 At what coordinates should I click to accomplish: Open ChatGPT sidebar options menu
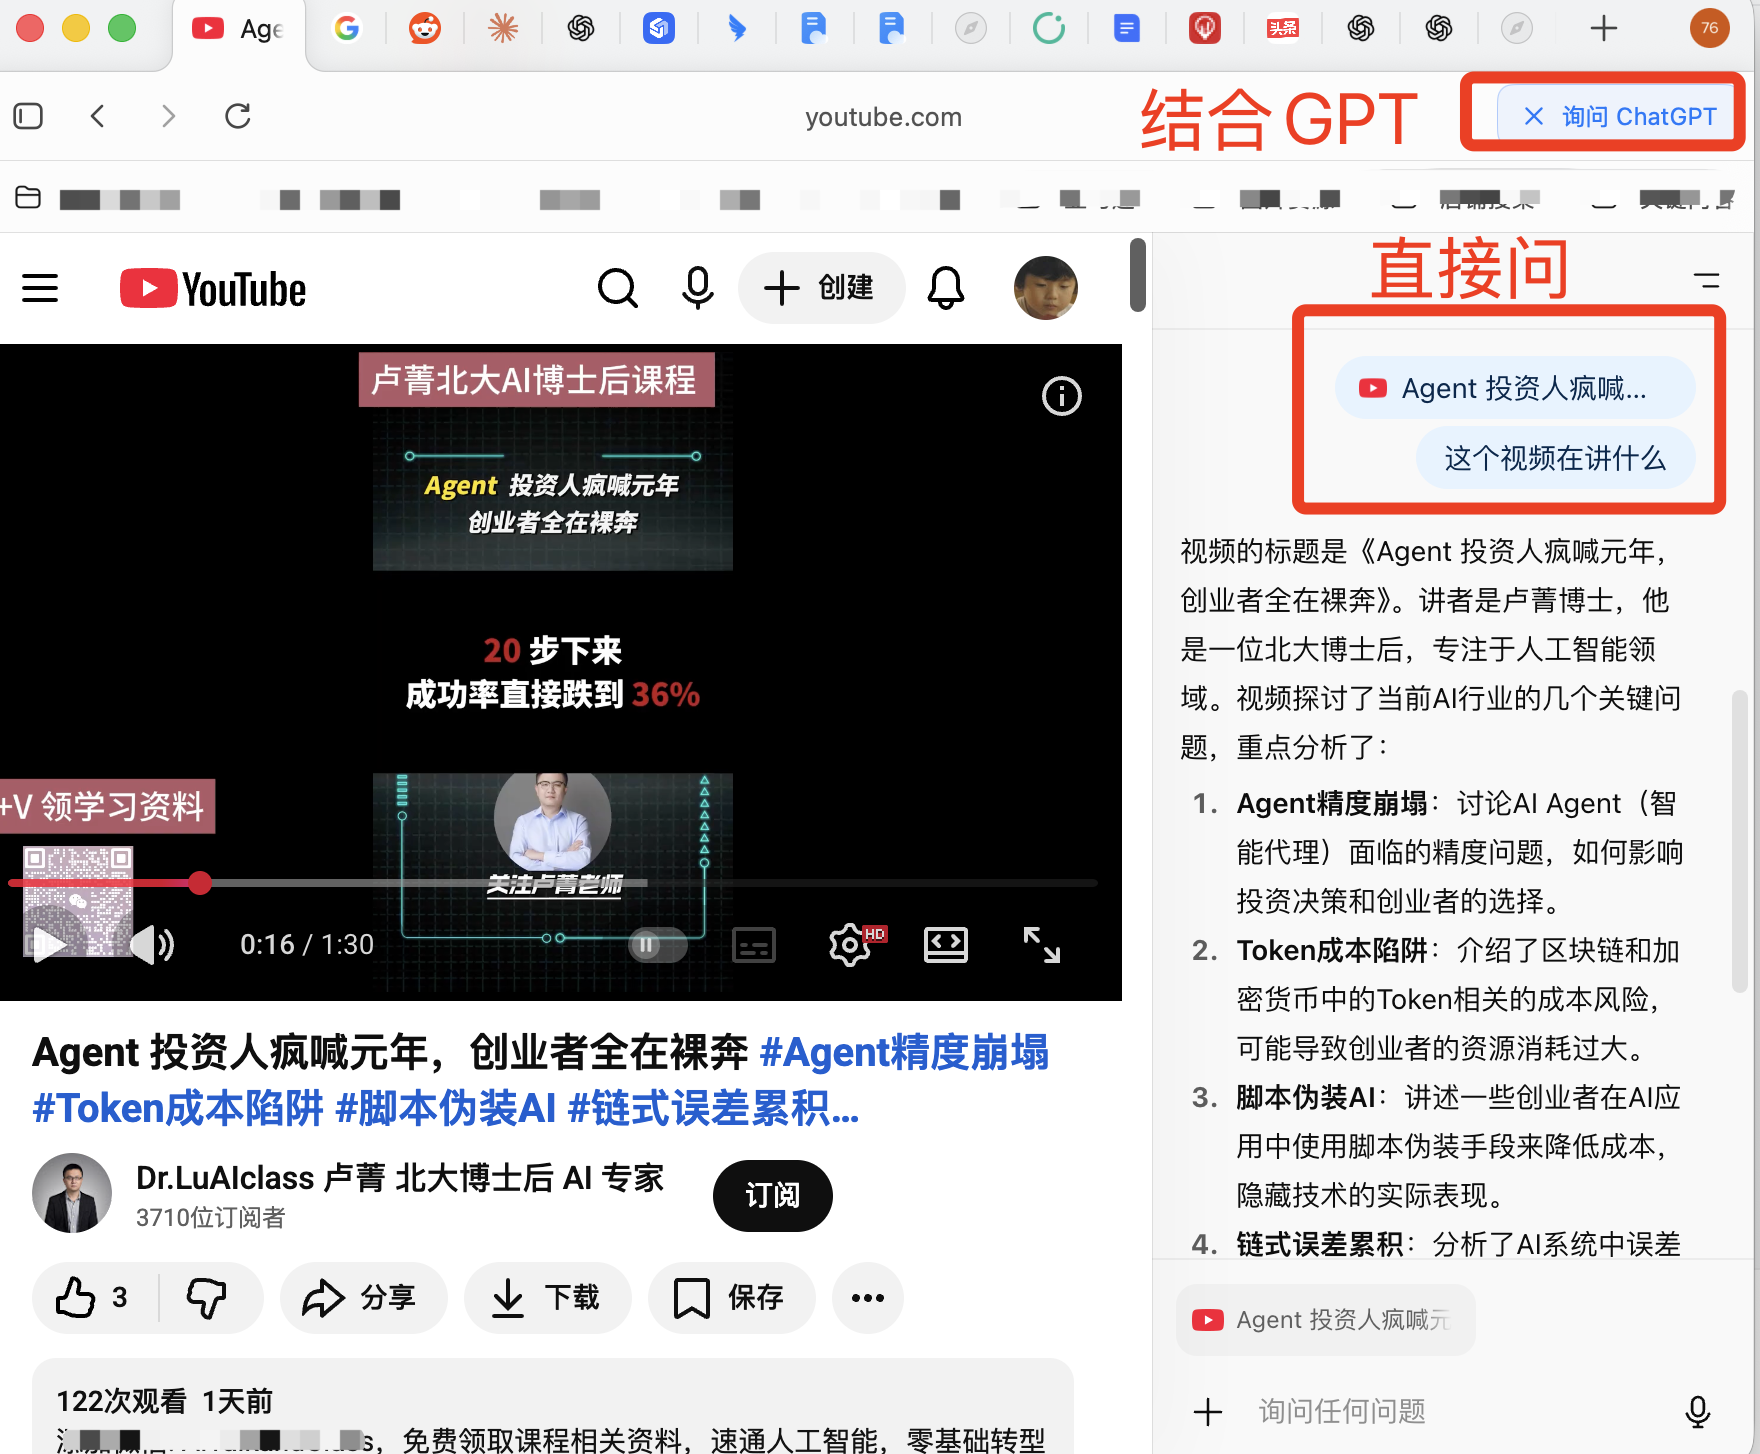click(x=1706, y=281)
